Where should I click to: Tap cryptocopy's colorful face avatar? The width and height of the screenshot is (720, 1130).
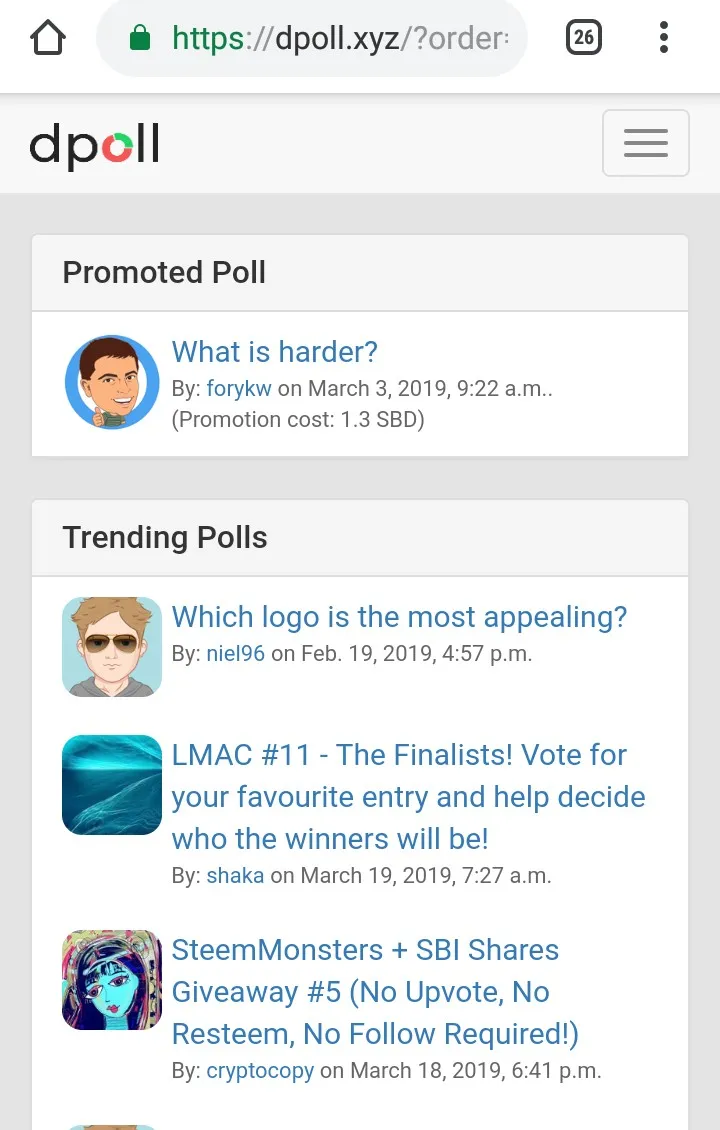coord(112,980)
